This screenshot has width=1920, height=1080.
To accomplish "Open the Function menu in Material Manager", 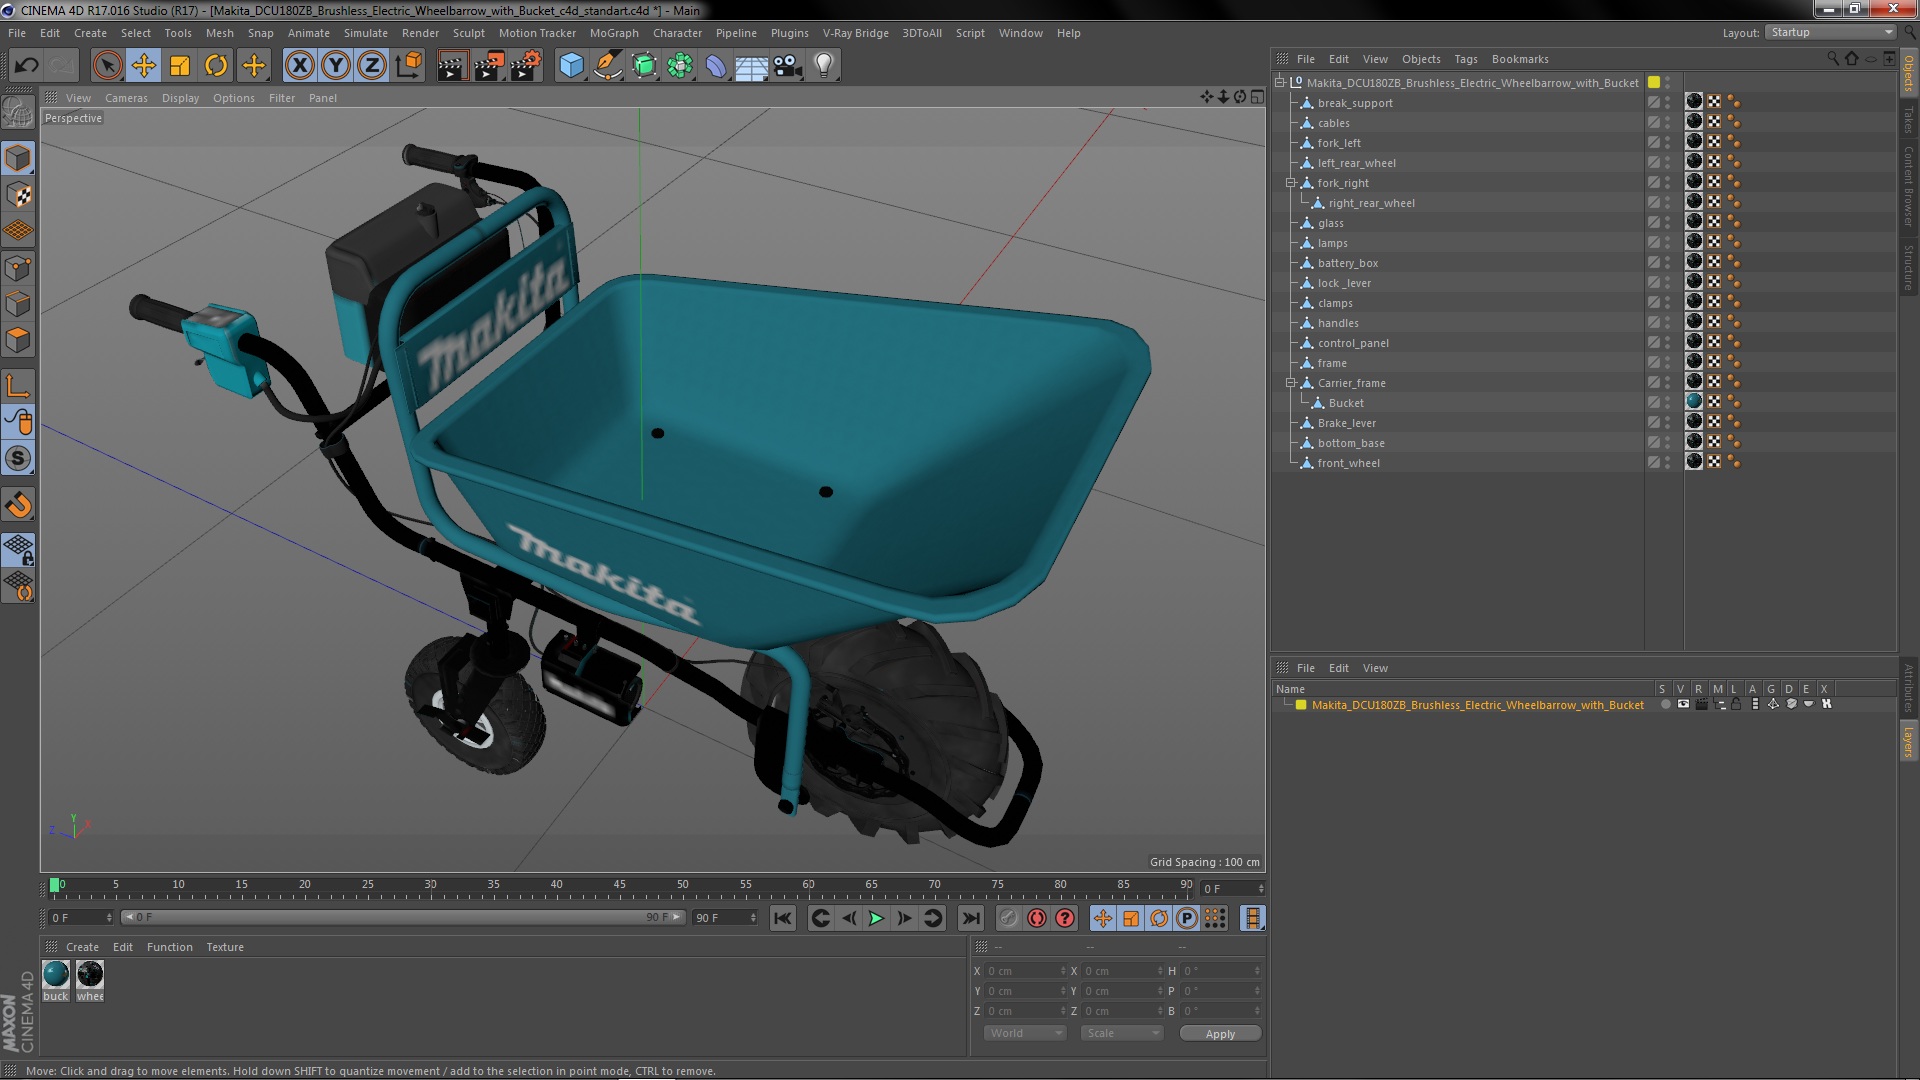I will (x=170, y=947).
